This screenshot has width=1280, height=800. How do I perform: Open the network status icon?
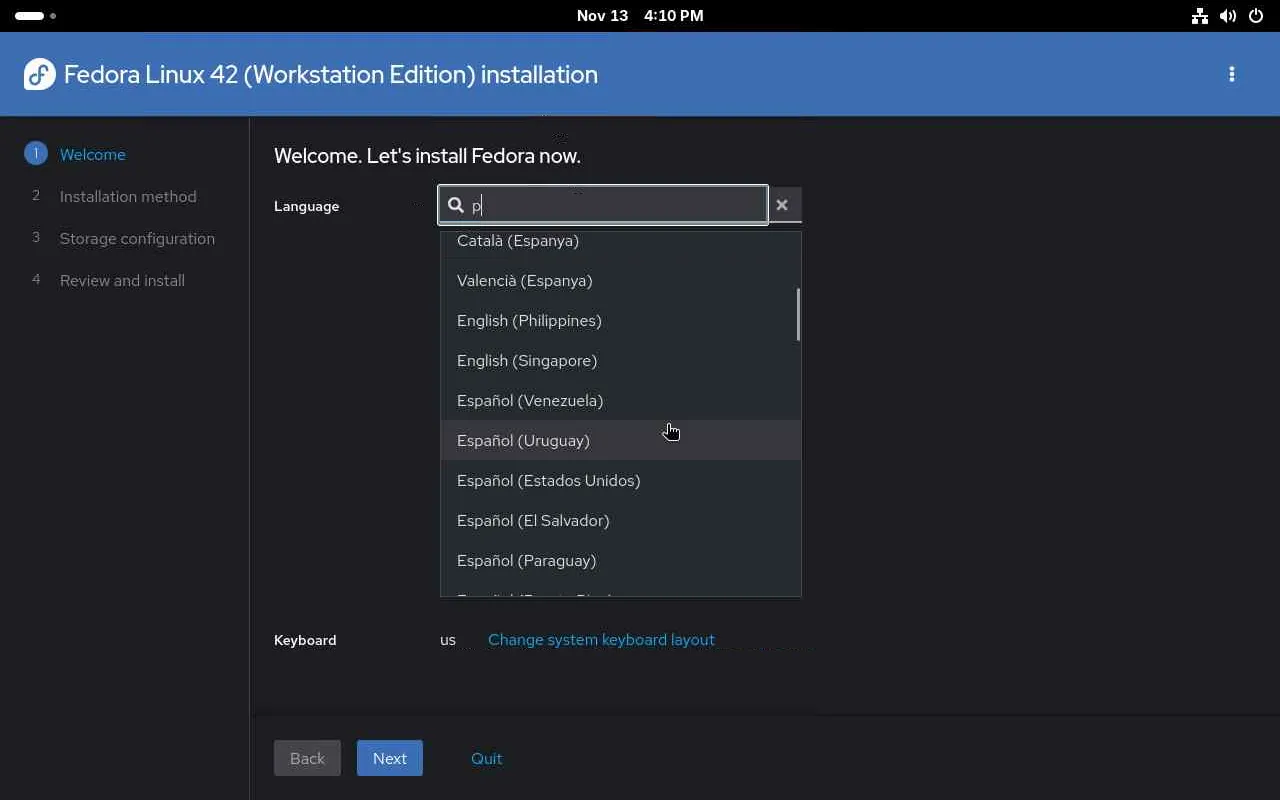[1200, 16]
